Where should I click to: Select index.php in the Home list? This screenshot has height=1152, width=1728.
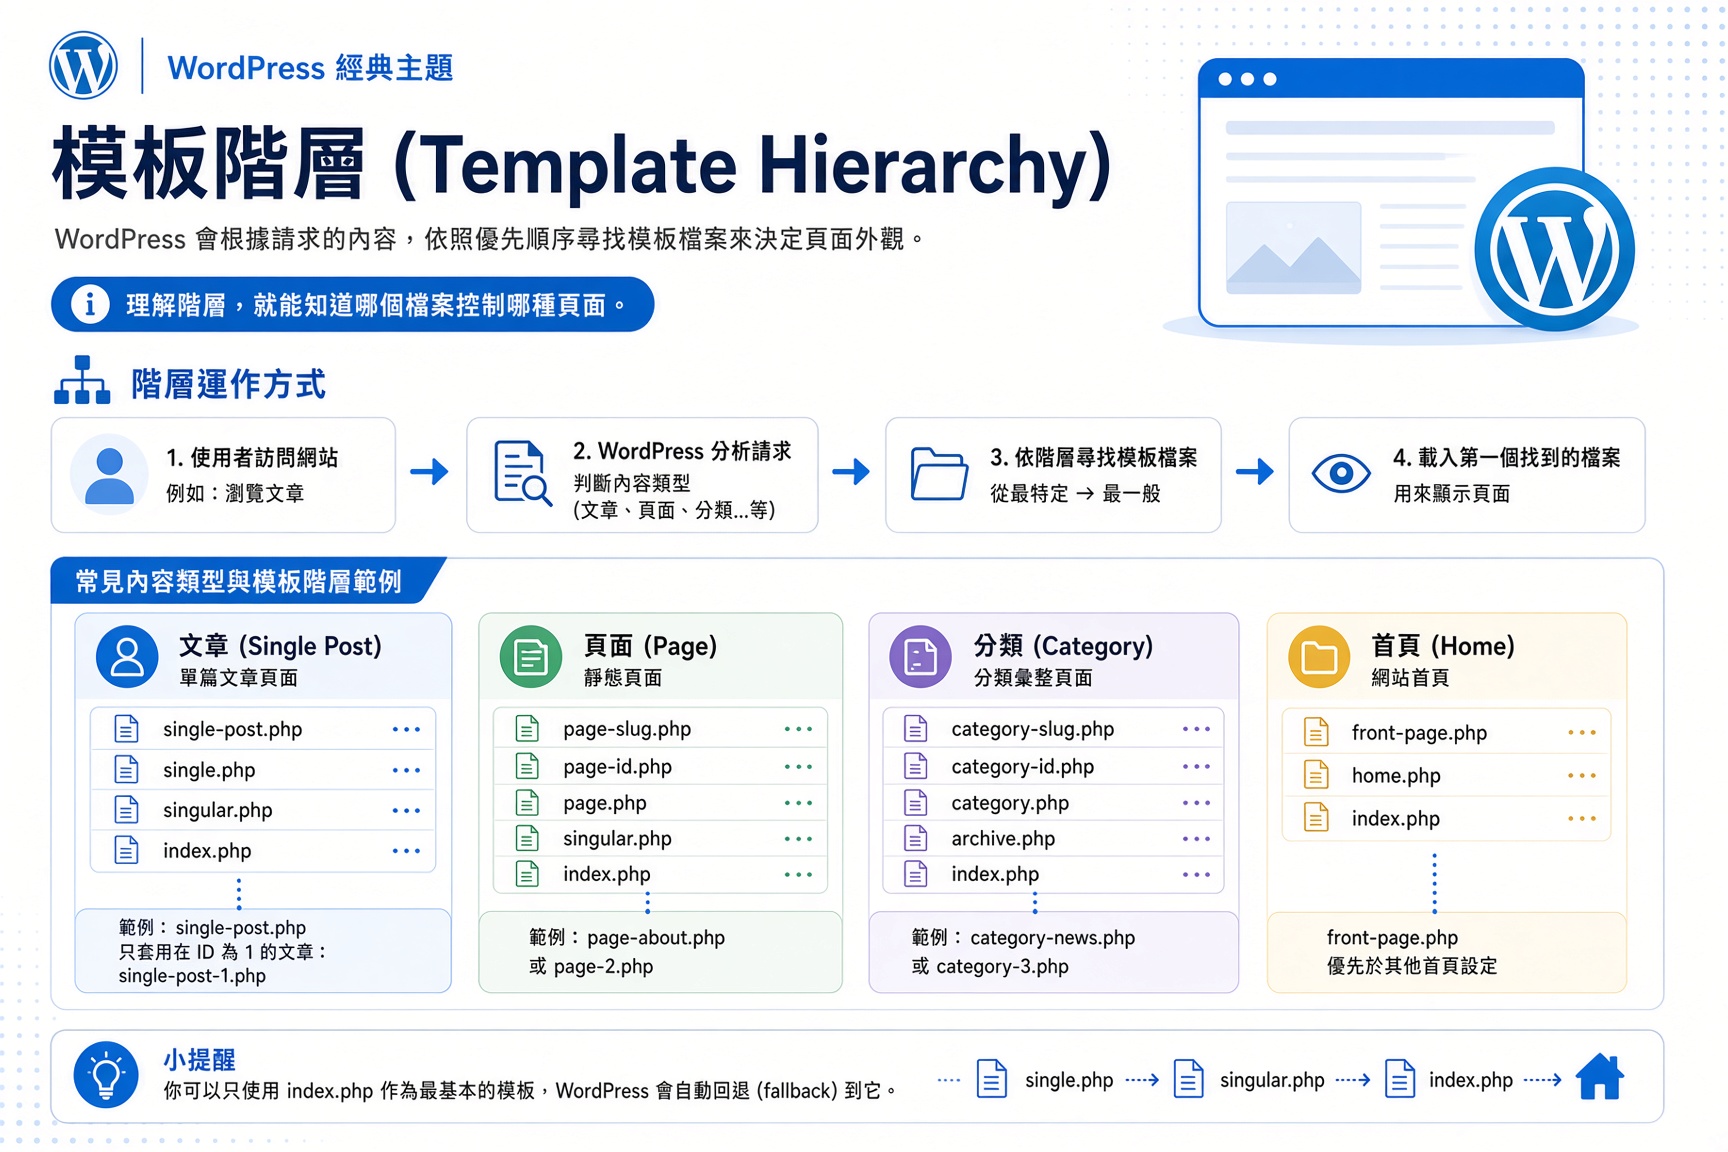click(1396, 818)
